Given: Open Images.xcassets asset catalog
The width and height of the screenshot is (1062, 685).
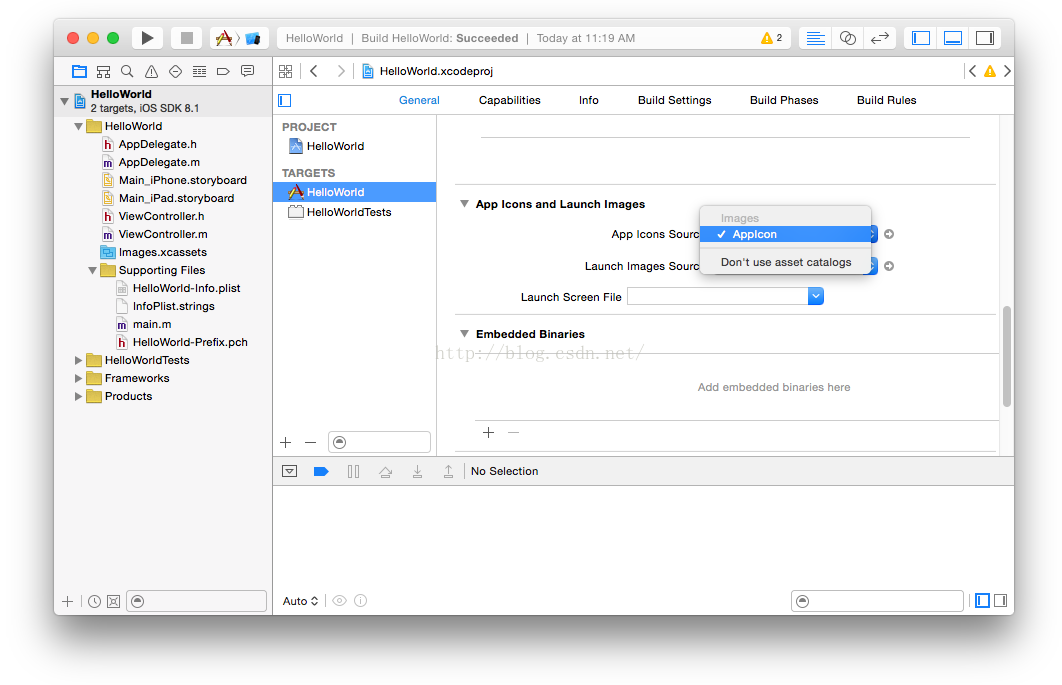Looking at the screenshot, I should [x=163, y=252].
